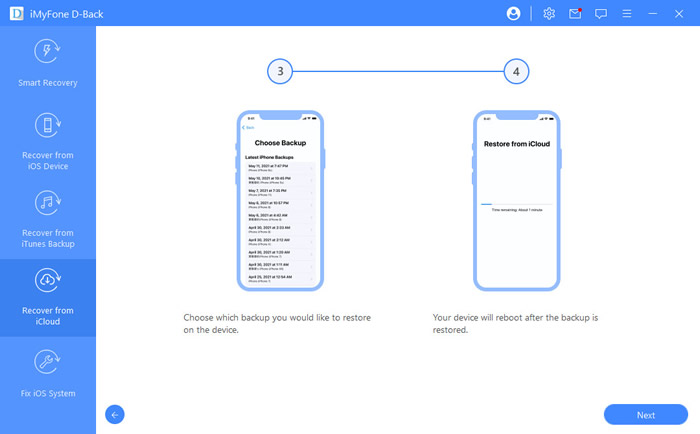Open the user account profile icon
The image size is (700, 434).
click(x=514, y=14)
